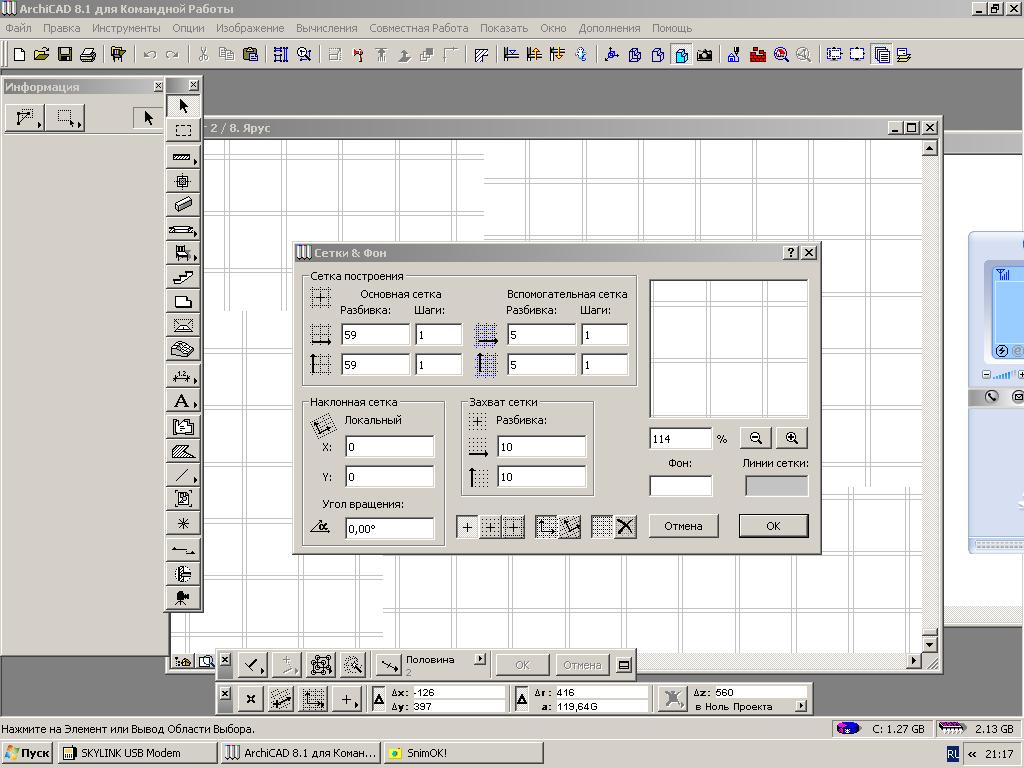Select the Roof tool in toolbox
The height and width of the screenshot is (768, 1024).
[x=182, y=325]
